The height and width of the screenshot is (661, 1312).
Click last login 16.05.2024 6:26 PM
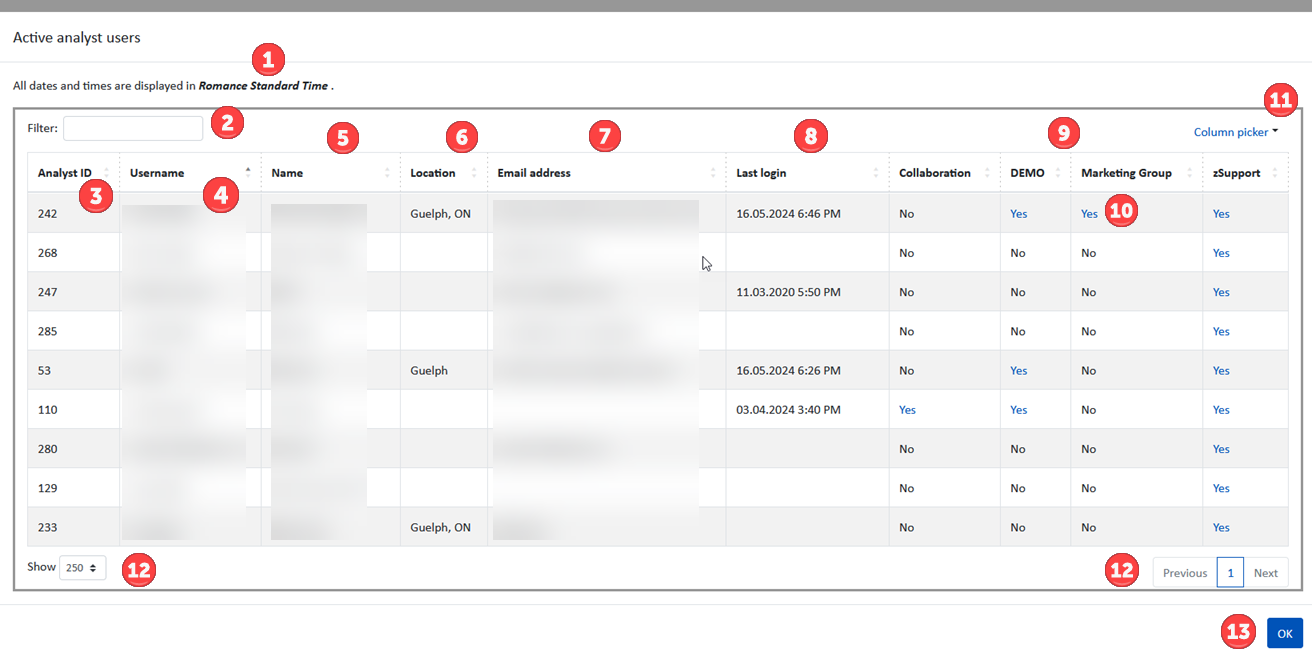[788, 371]
